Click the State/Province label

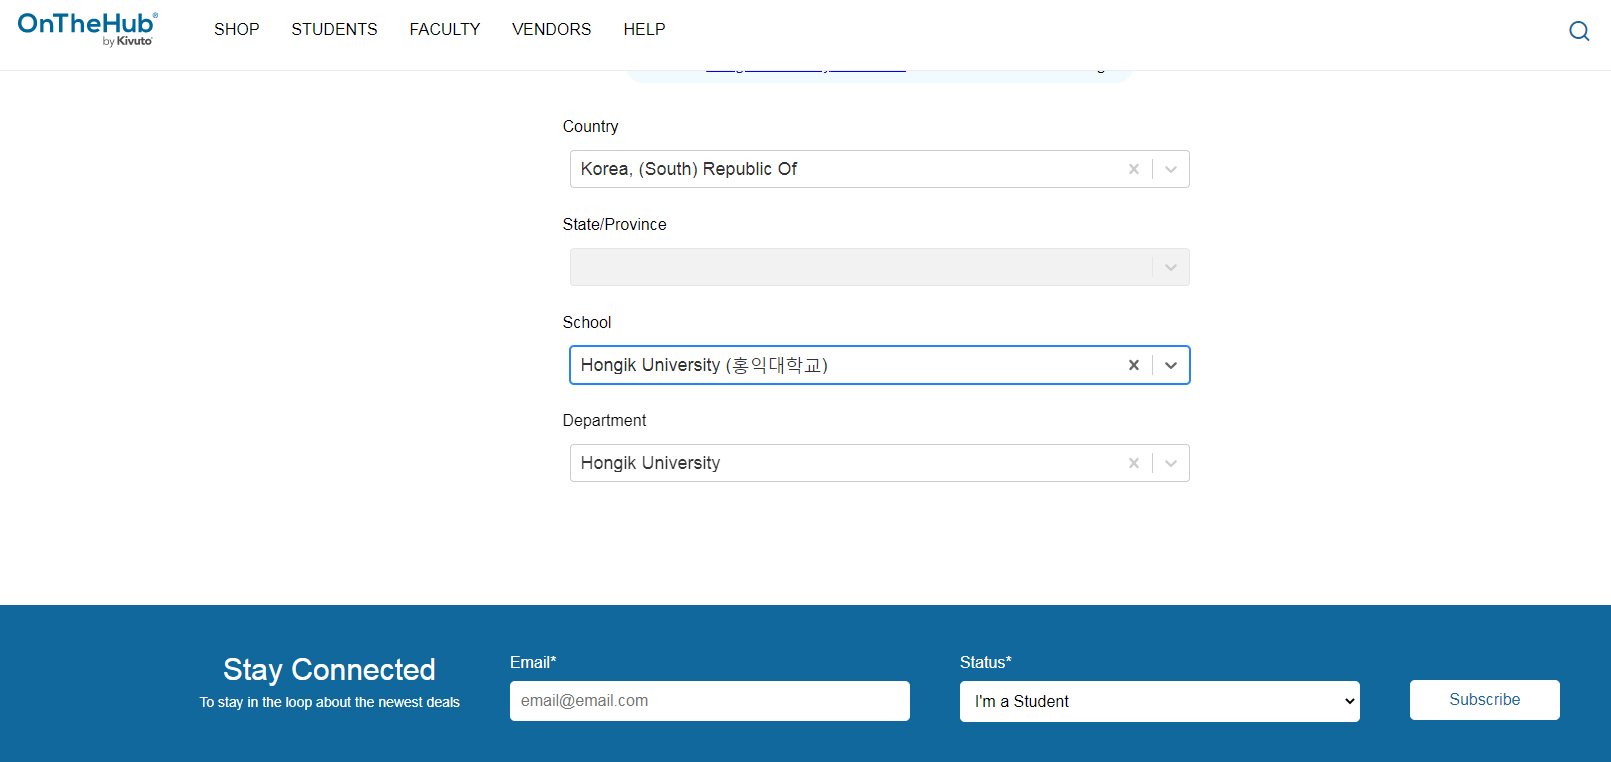614,224
